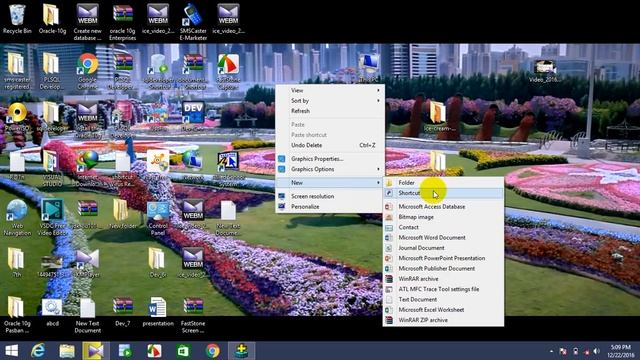Select the Dev_7 archive icon

pyautogui.click(x=122, y=312)
